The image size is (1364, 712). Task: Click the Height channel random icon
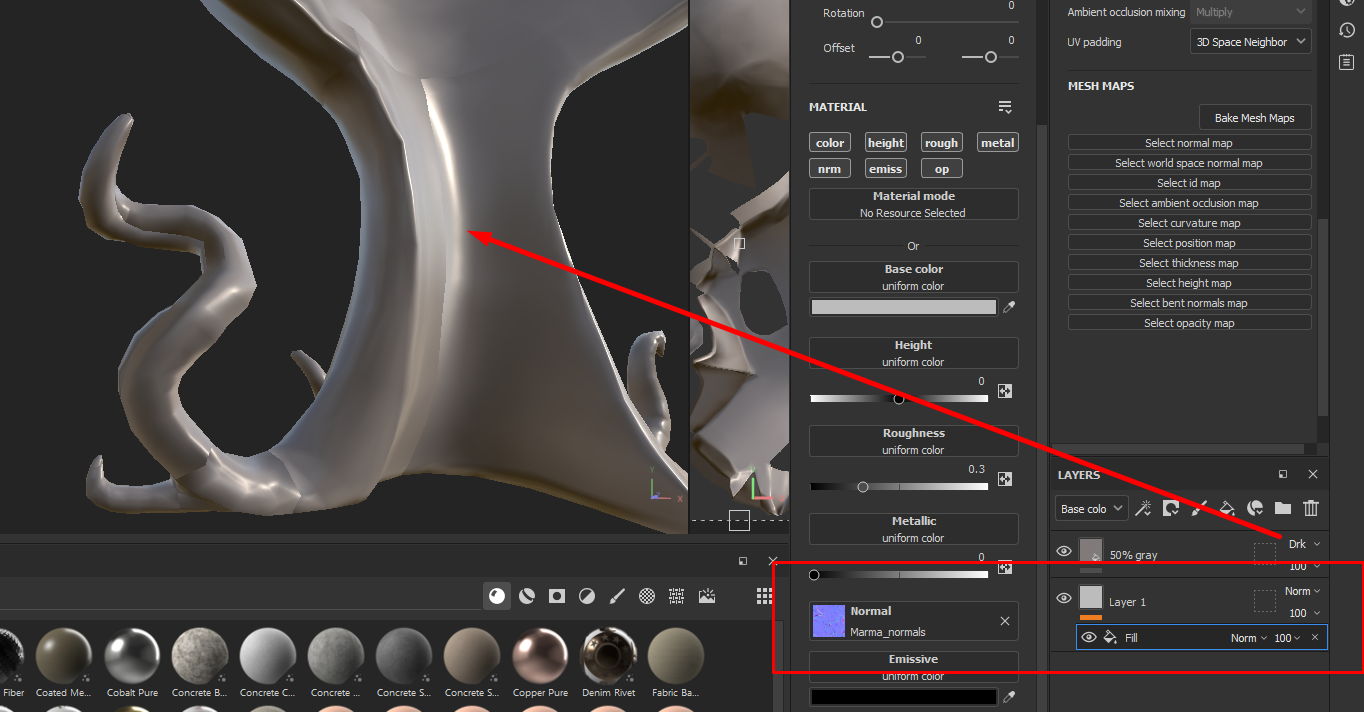coord(1005,391)
